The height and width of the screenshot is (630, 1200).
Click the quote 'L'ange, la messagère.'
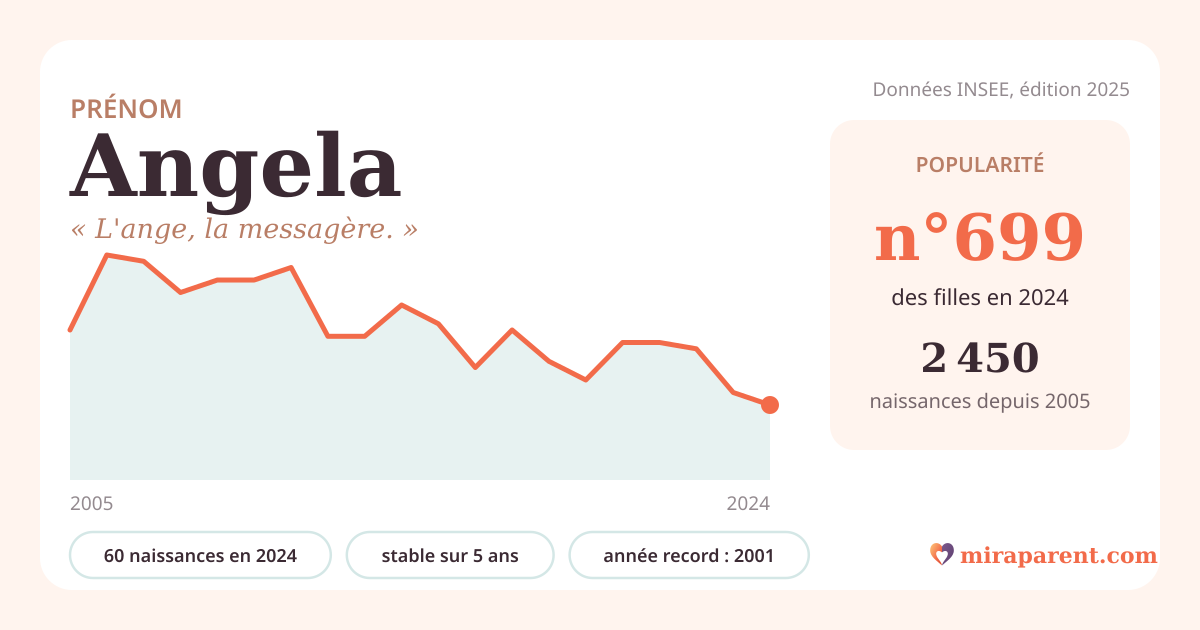coord(244,229)
